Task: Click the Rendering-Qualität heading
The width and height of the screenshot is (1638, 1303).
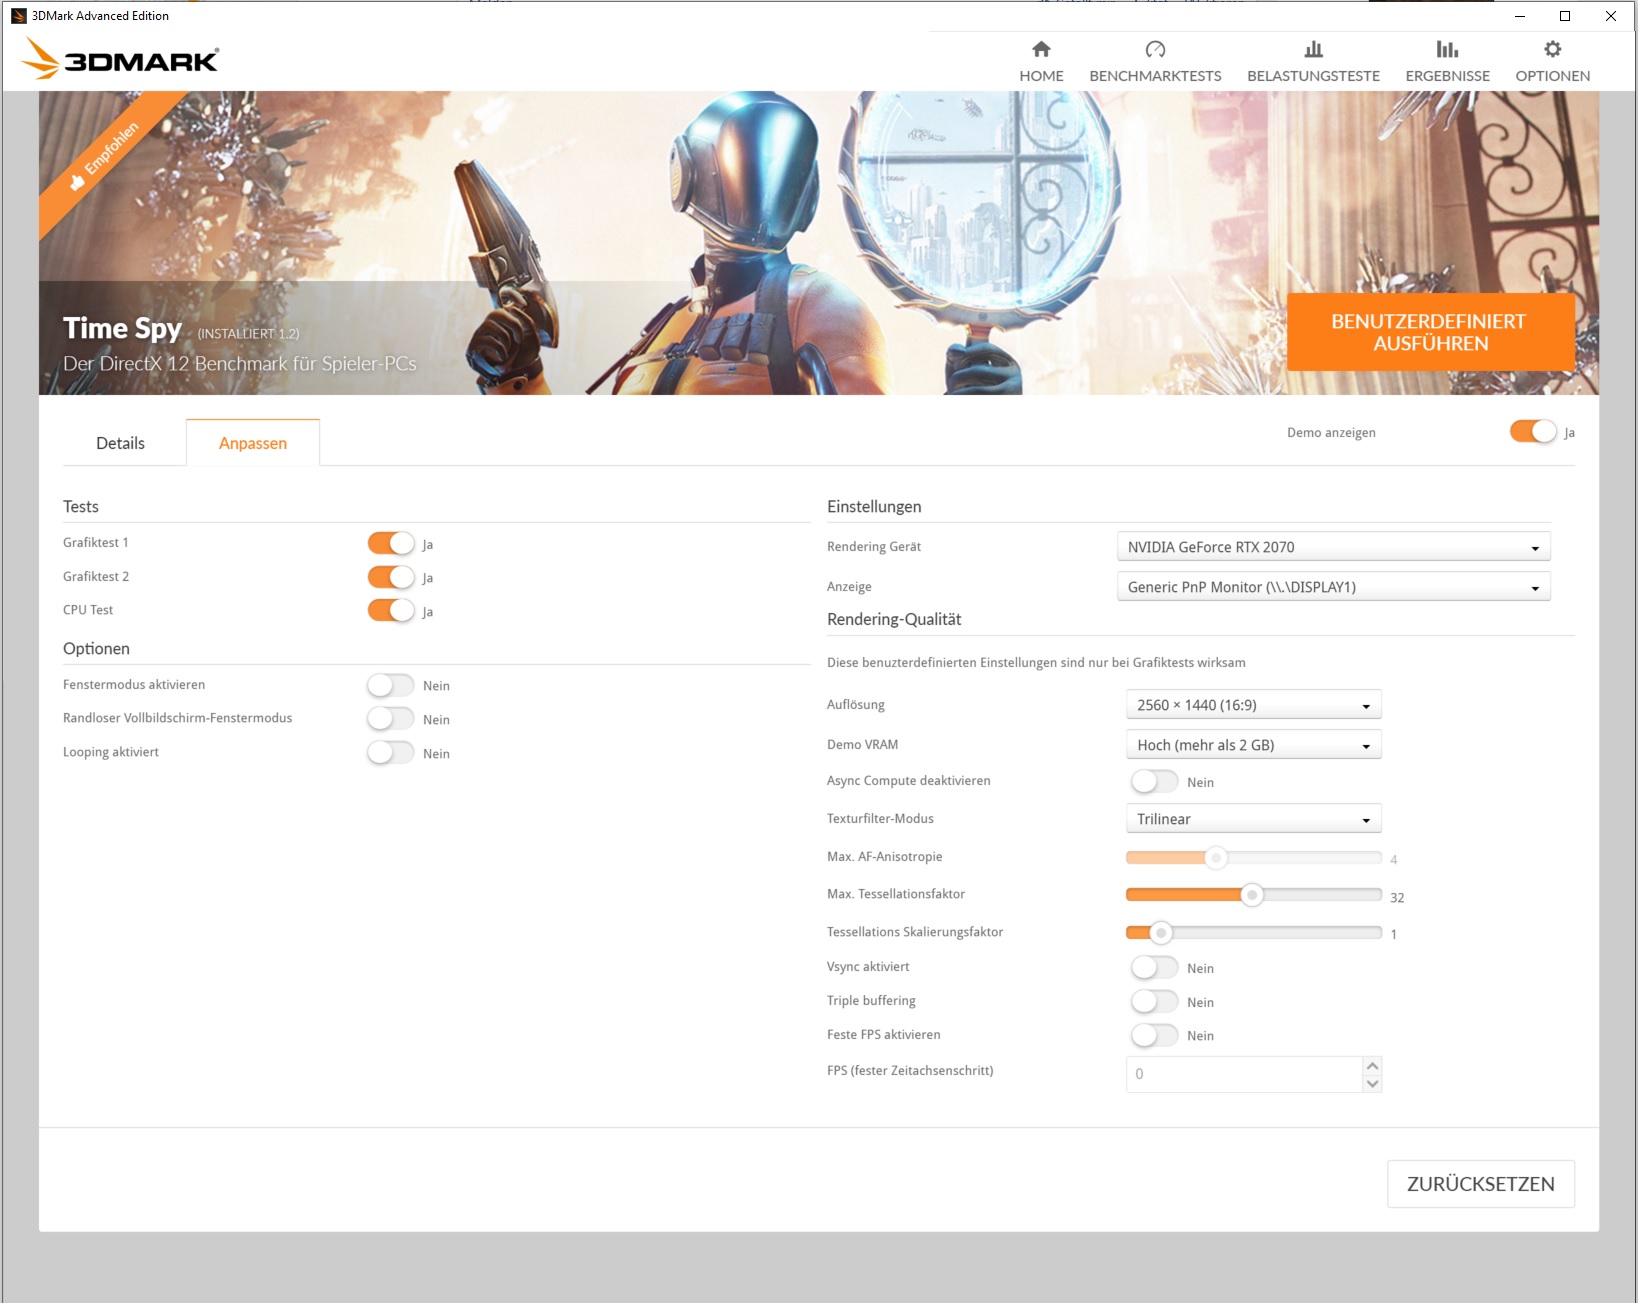Action: tap(894, 619)
